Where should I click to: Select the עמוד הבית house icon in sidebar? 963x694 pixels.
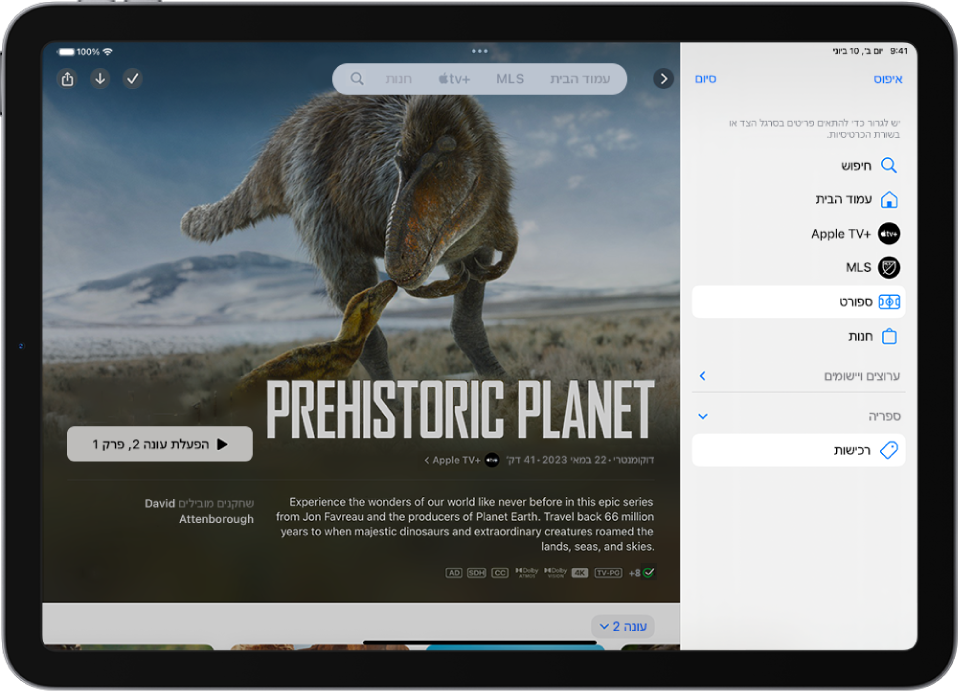click(x=889, y=200)
